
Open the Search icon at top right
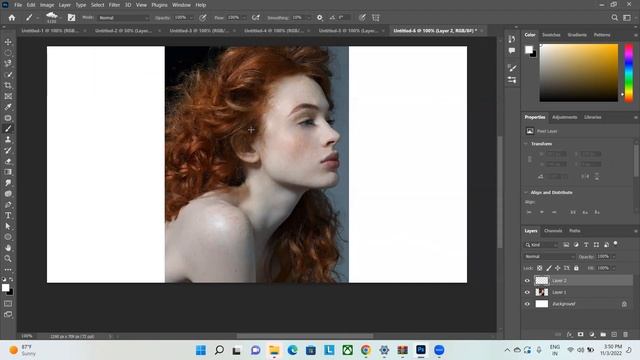click(x=614, y=18)
